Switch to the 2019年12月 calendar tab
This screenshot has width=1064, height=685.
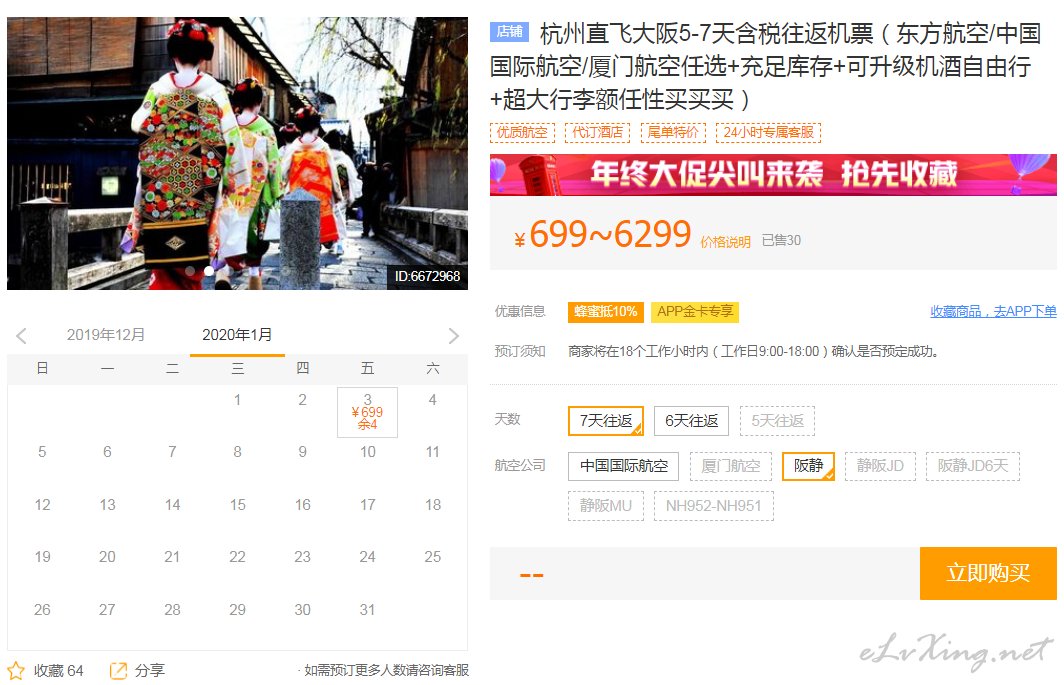106,335
